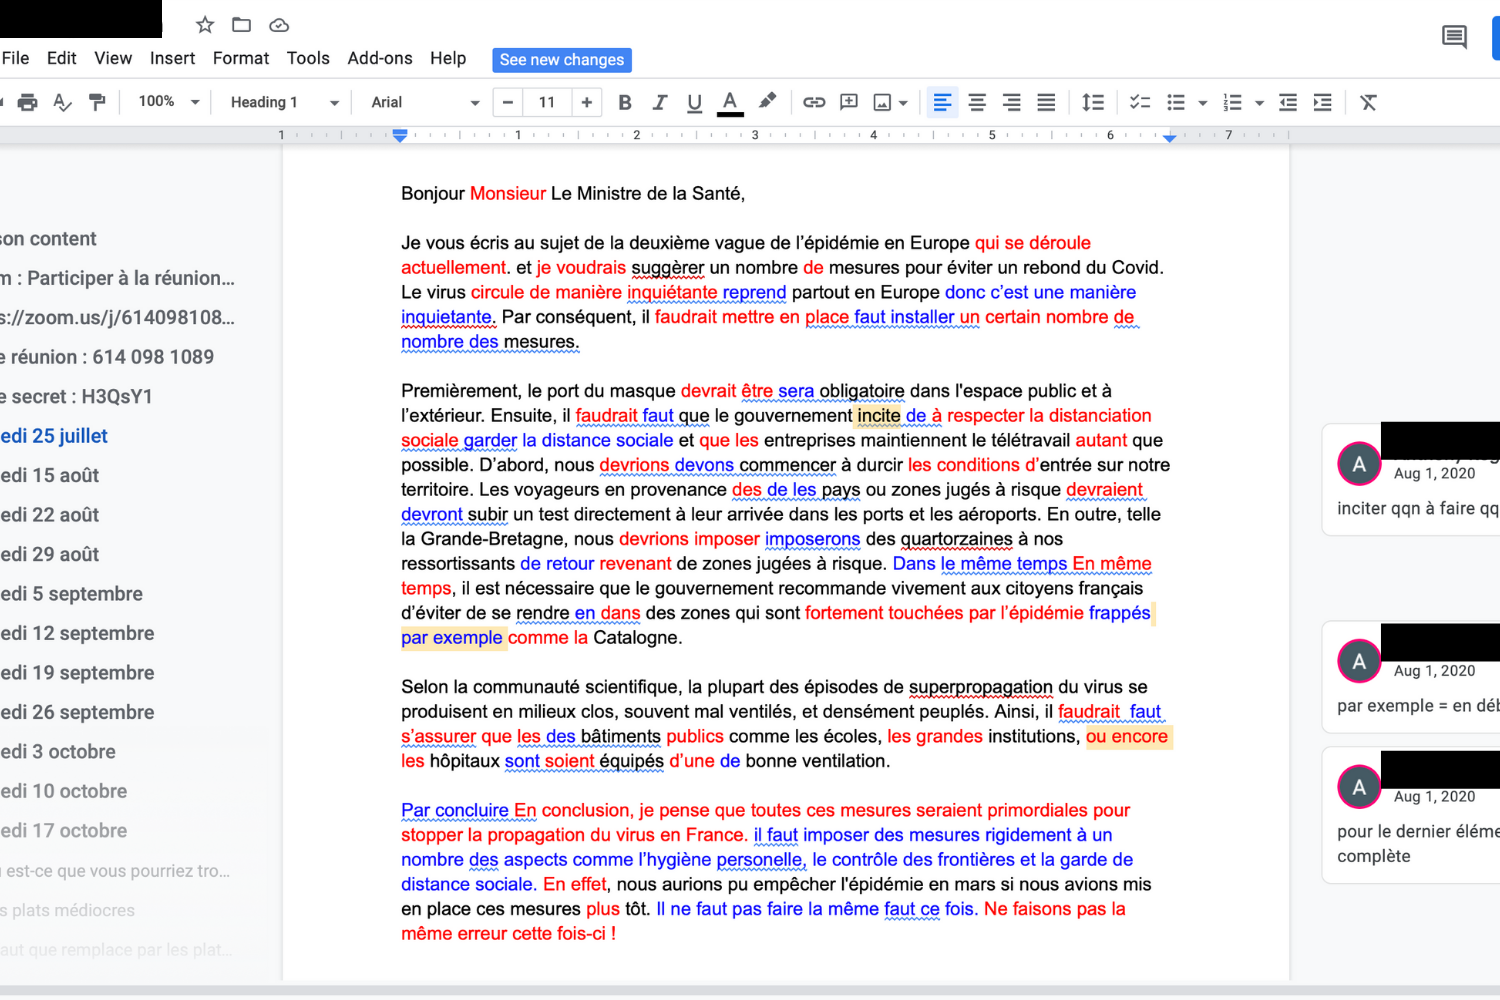Insert a bulleted list
Image resolution: width=1500 pixels, height=1000 pixels.
coord(1176,102)
